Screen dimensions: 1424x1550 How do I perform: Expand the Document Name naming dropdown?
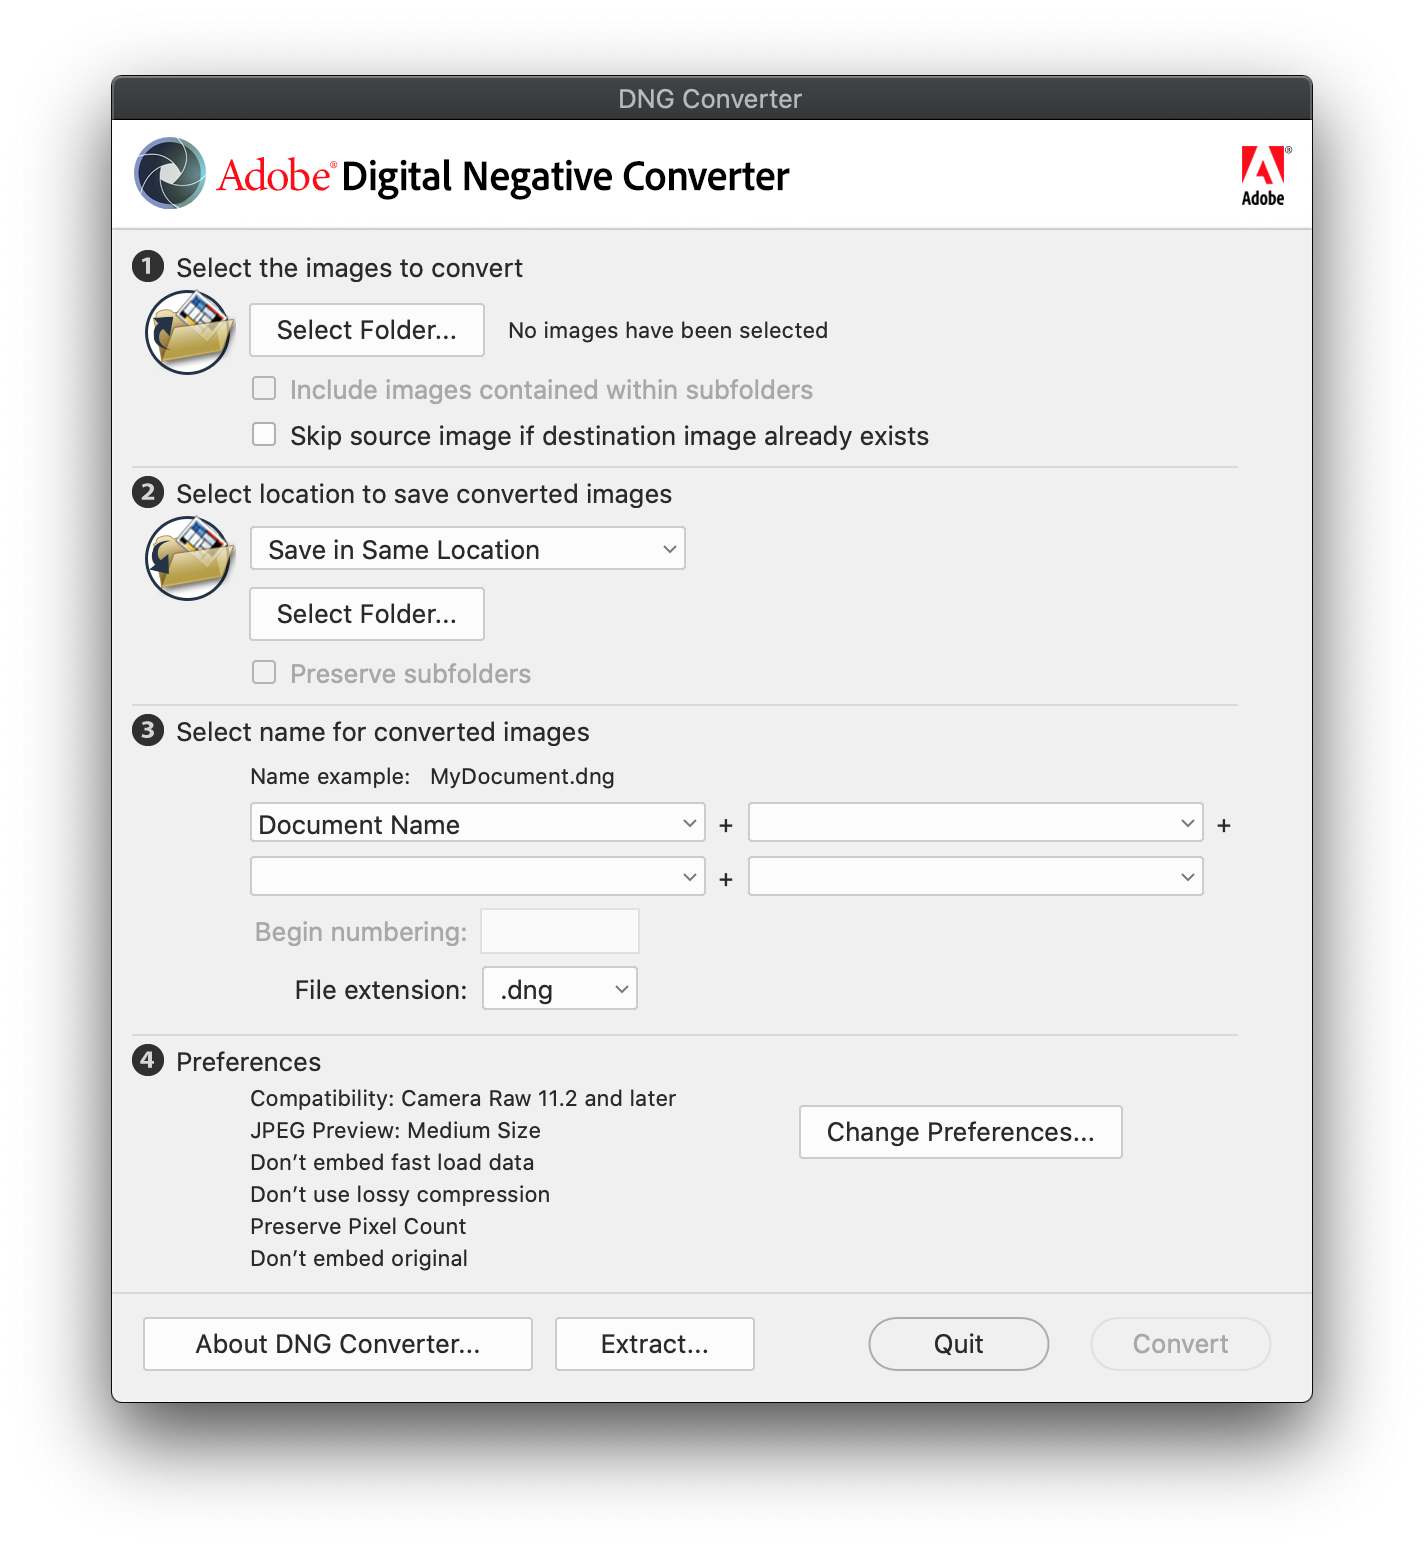coord(477,824)
